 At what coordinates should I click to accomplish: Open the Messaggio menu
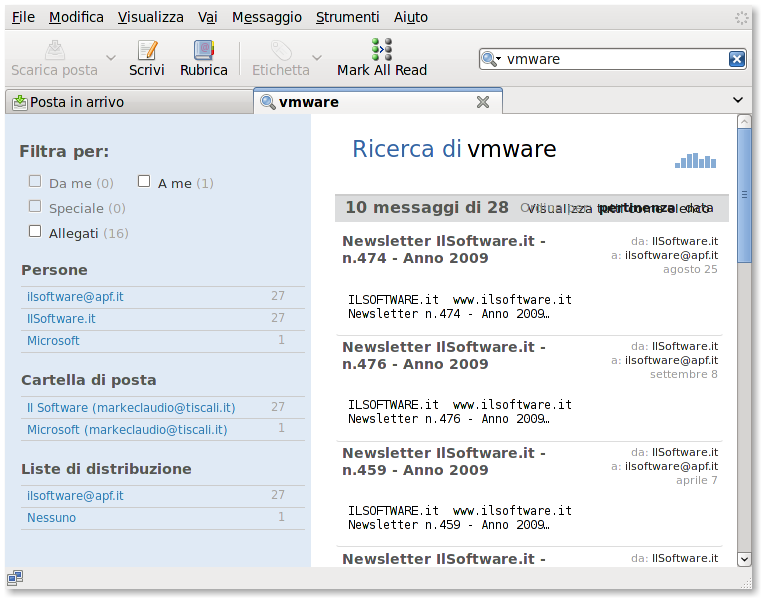coord(266,17)
